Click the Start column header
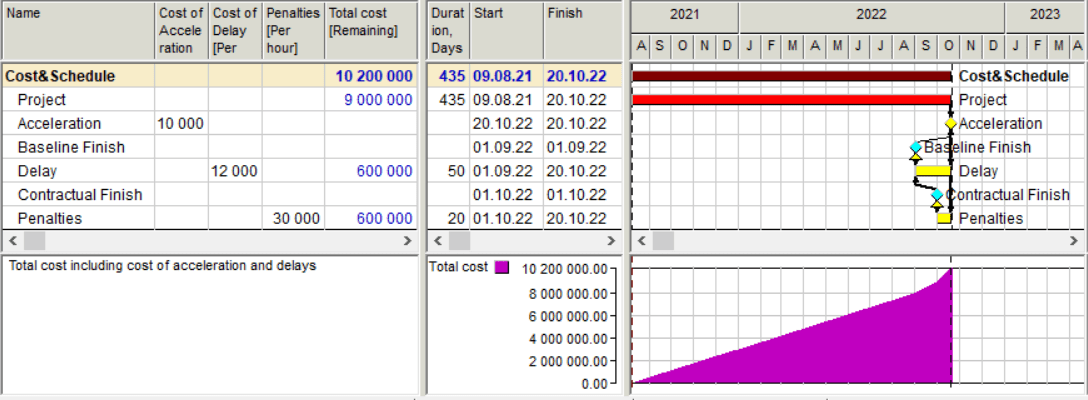This screenshot has height=400, width=1088. (x=507, y=31)
